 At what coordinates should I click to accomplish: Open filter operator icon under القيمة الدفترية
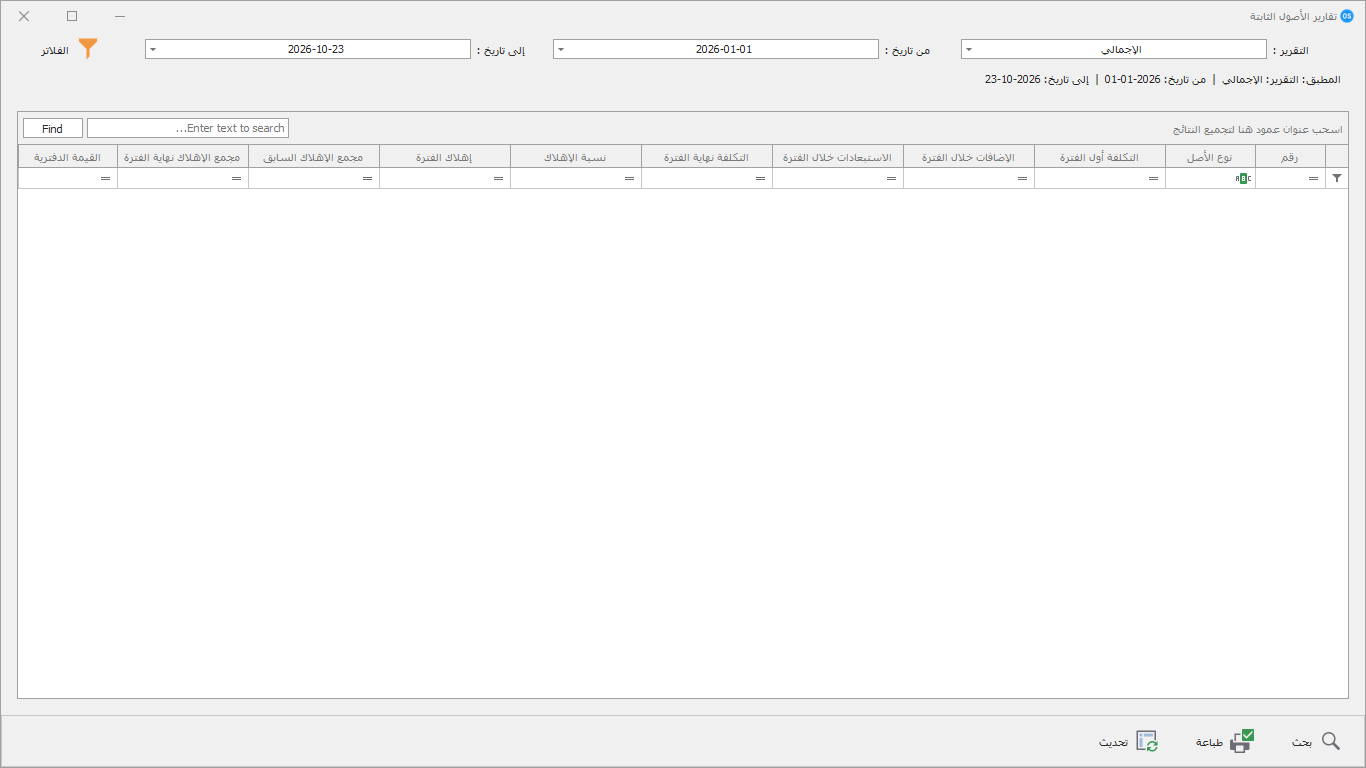[x=105, y=178]
